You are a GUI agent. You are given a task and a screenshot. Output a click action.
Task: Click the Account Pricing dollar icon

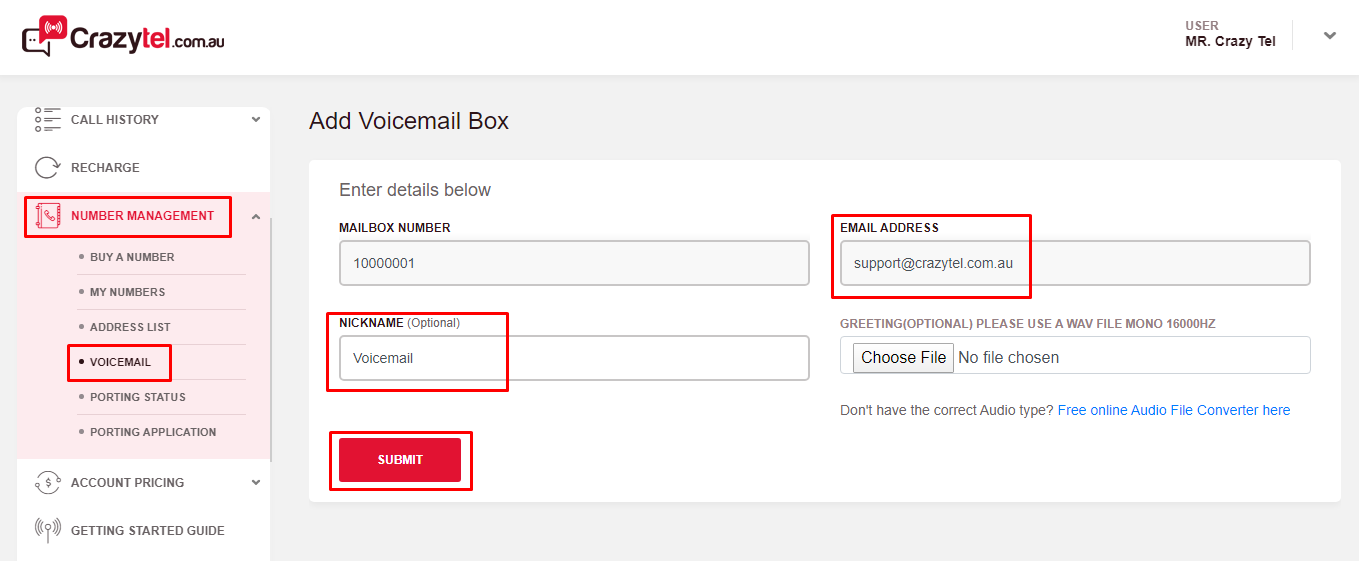click(48, 483)
